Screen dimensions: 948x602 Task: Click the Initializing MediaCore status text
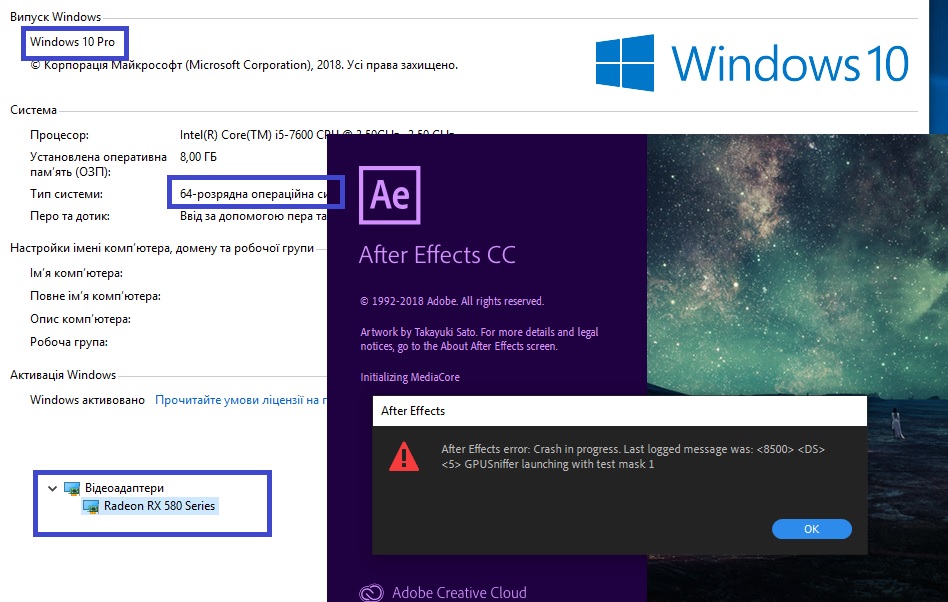coord(410,377)
